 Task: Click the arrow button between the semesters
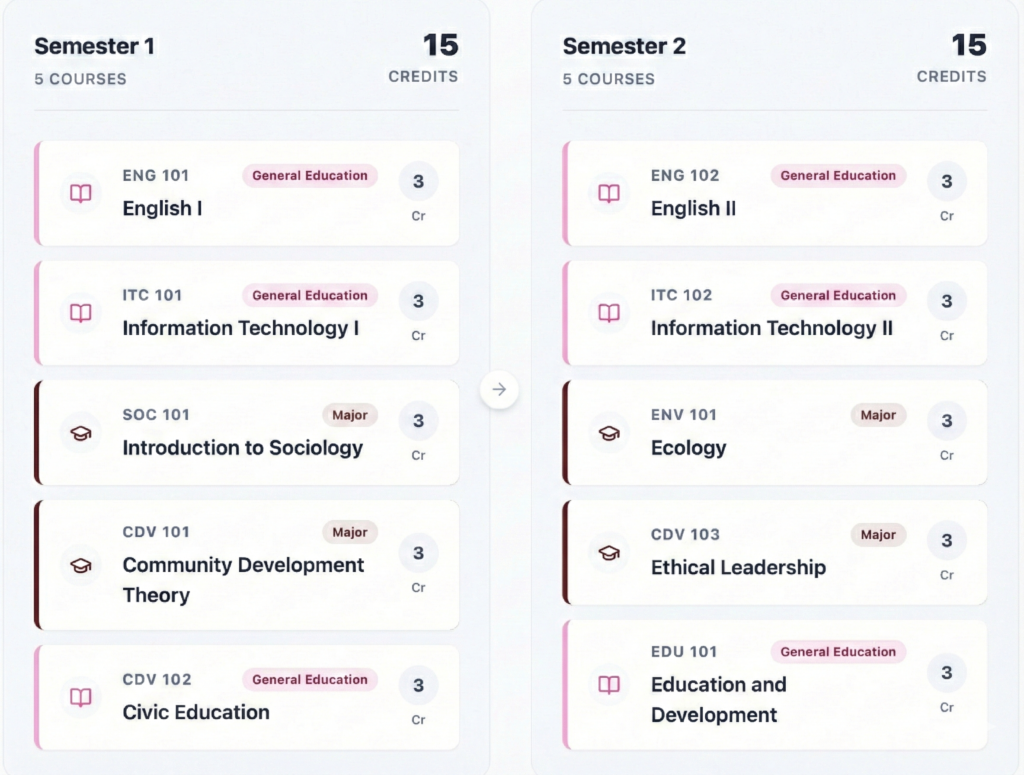click(x=500, y=390)
